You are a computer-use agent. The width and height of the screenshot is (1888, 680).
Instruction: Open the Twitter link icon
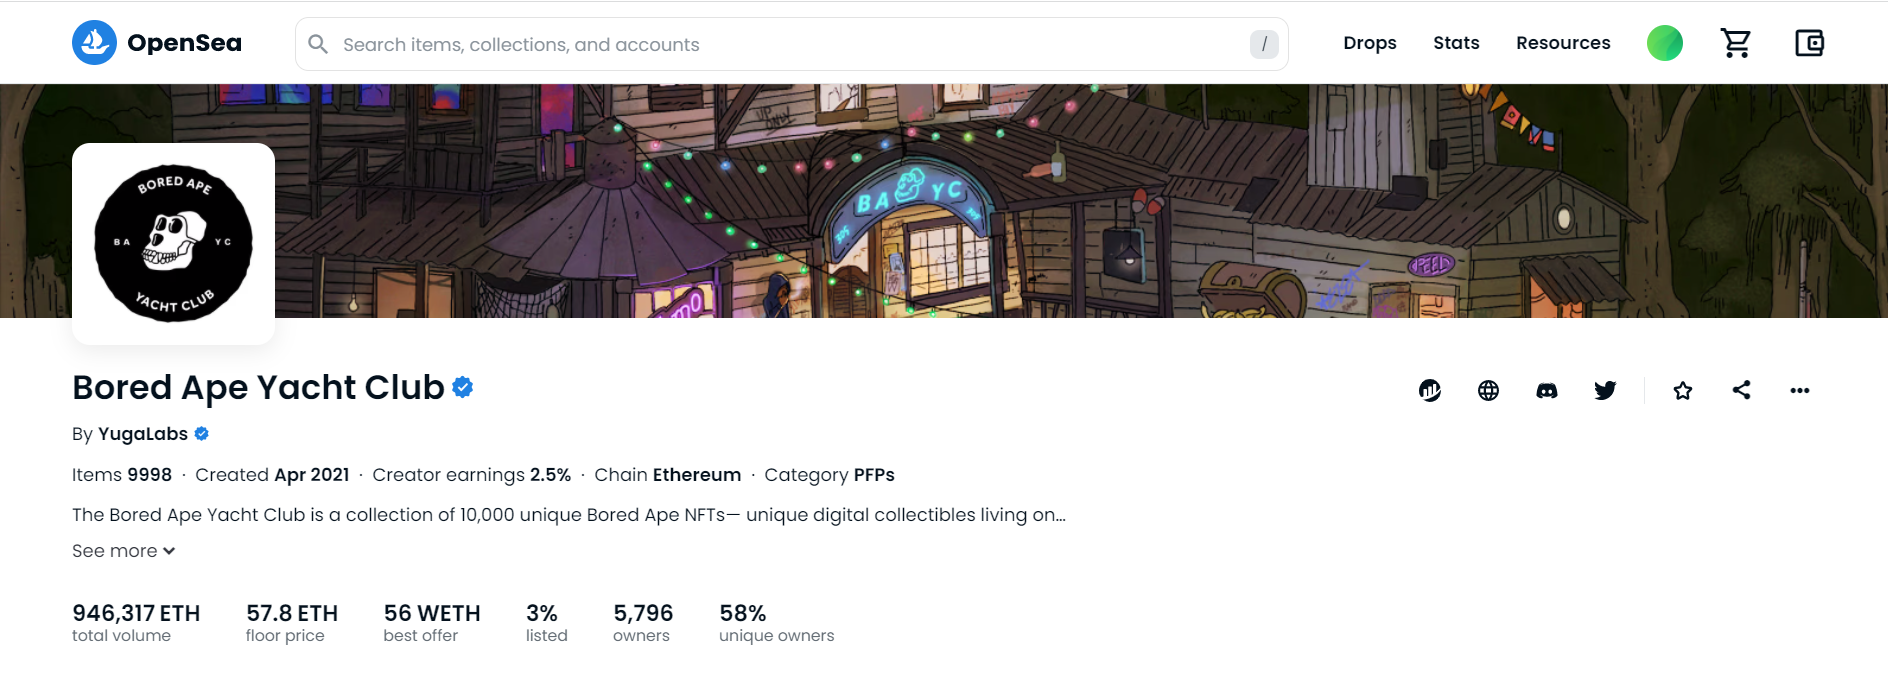(x=1605, y=390)
